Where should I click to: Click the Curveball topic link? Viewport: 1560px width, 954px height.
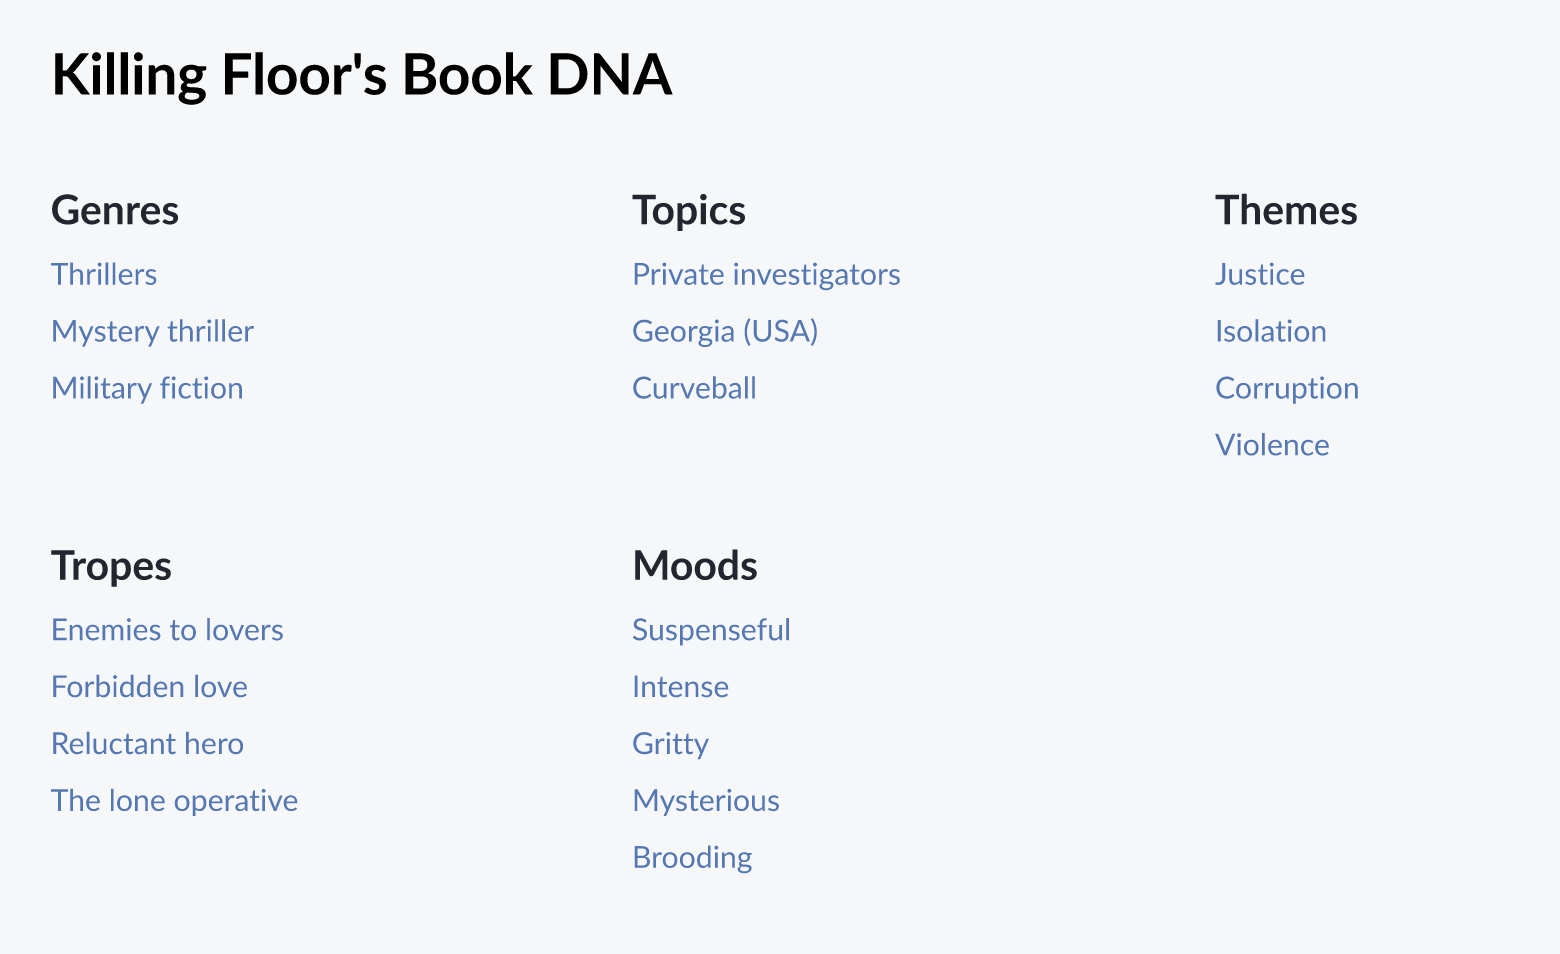pos(694,388)
